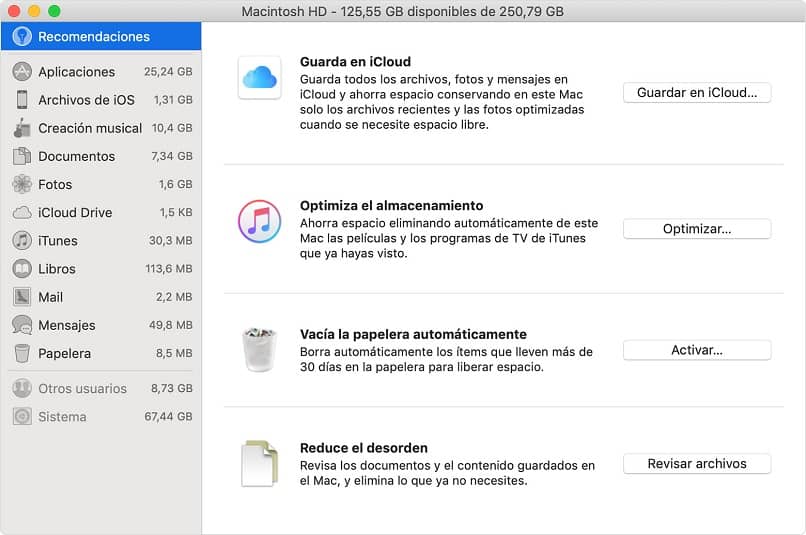
Task: Select the Mensajes label in sidebar
Action: coord(67,325)
